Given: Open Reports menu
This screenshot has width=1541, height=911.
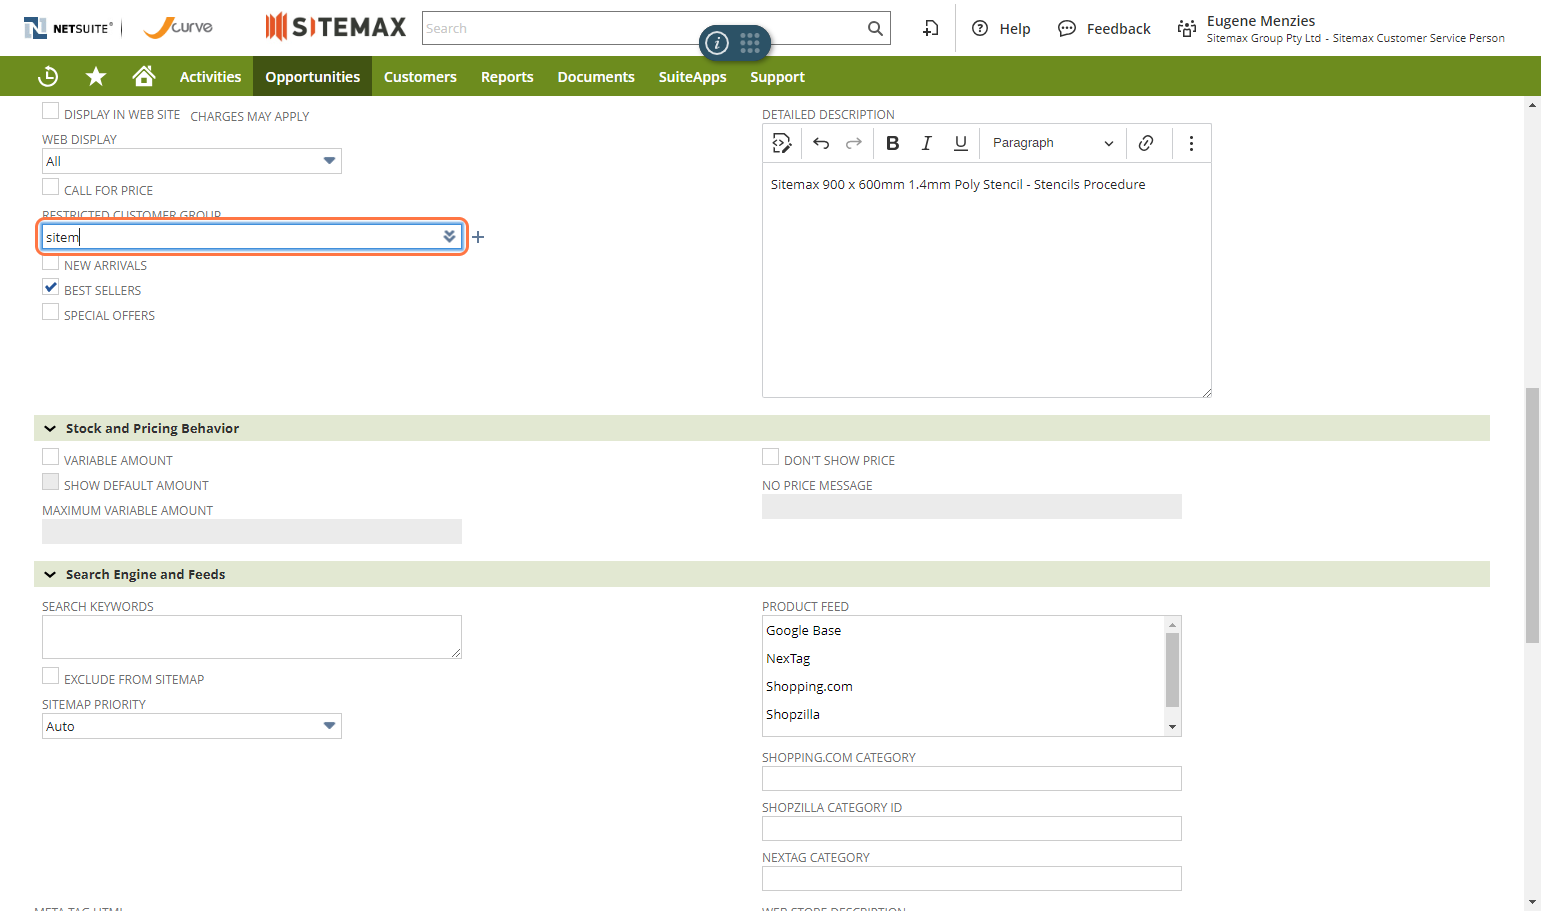Looking at the screenshot, I should click(x=507, y=76).
